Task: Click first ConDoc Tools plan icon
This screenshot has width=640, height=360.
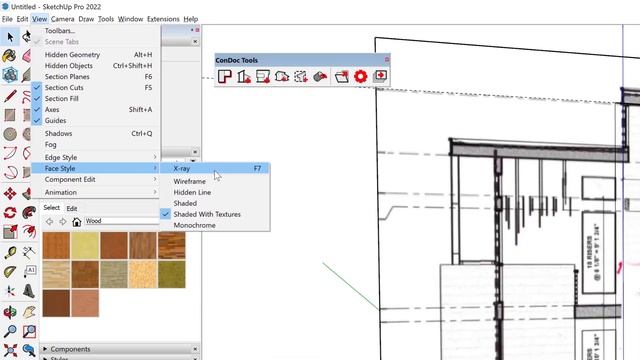Action: pos(224,76)
